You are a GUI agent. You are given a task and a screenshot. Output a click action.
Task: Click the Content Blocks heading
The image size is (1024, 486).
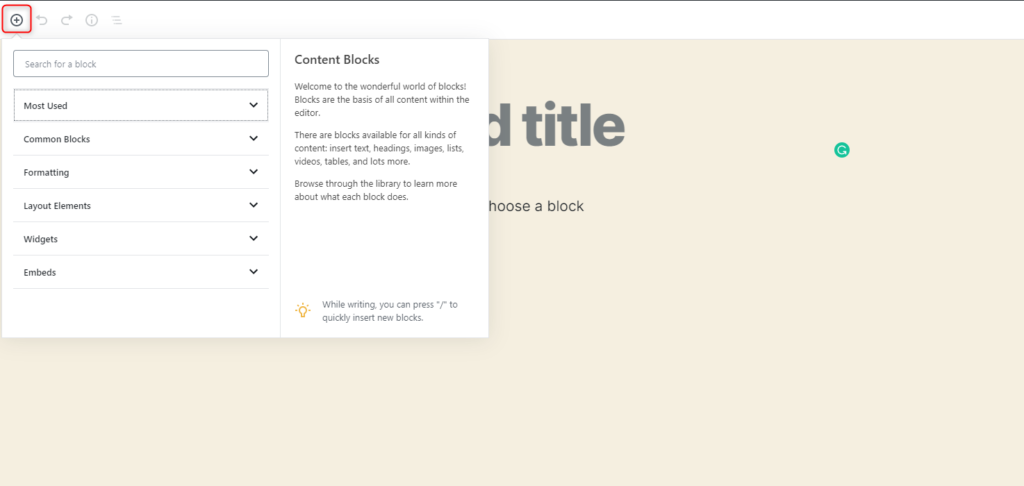[337, 60]
